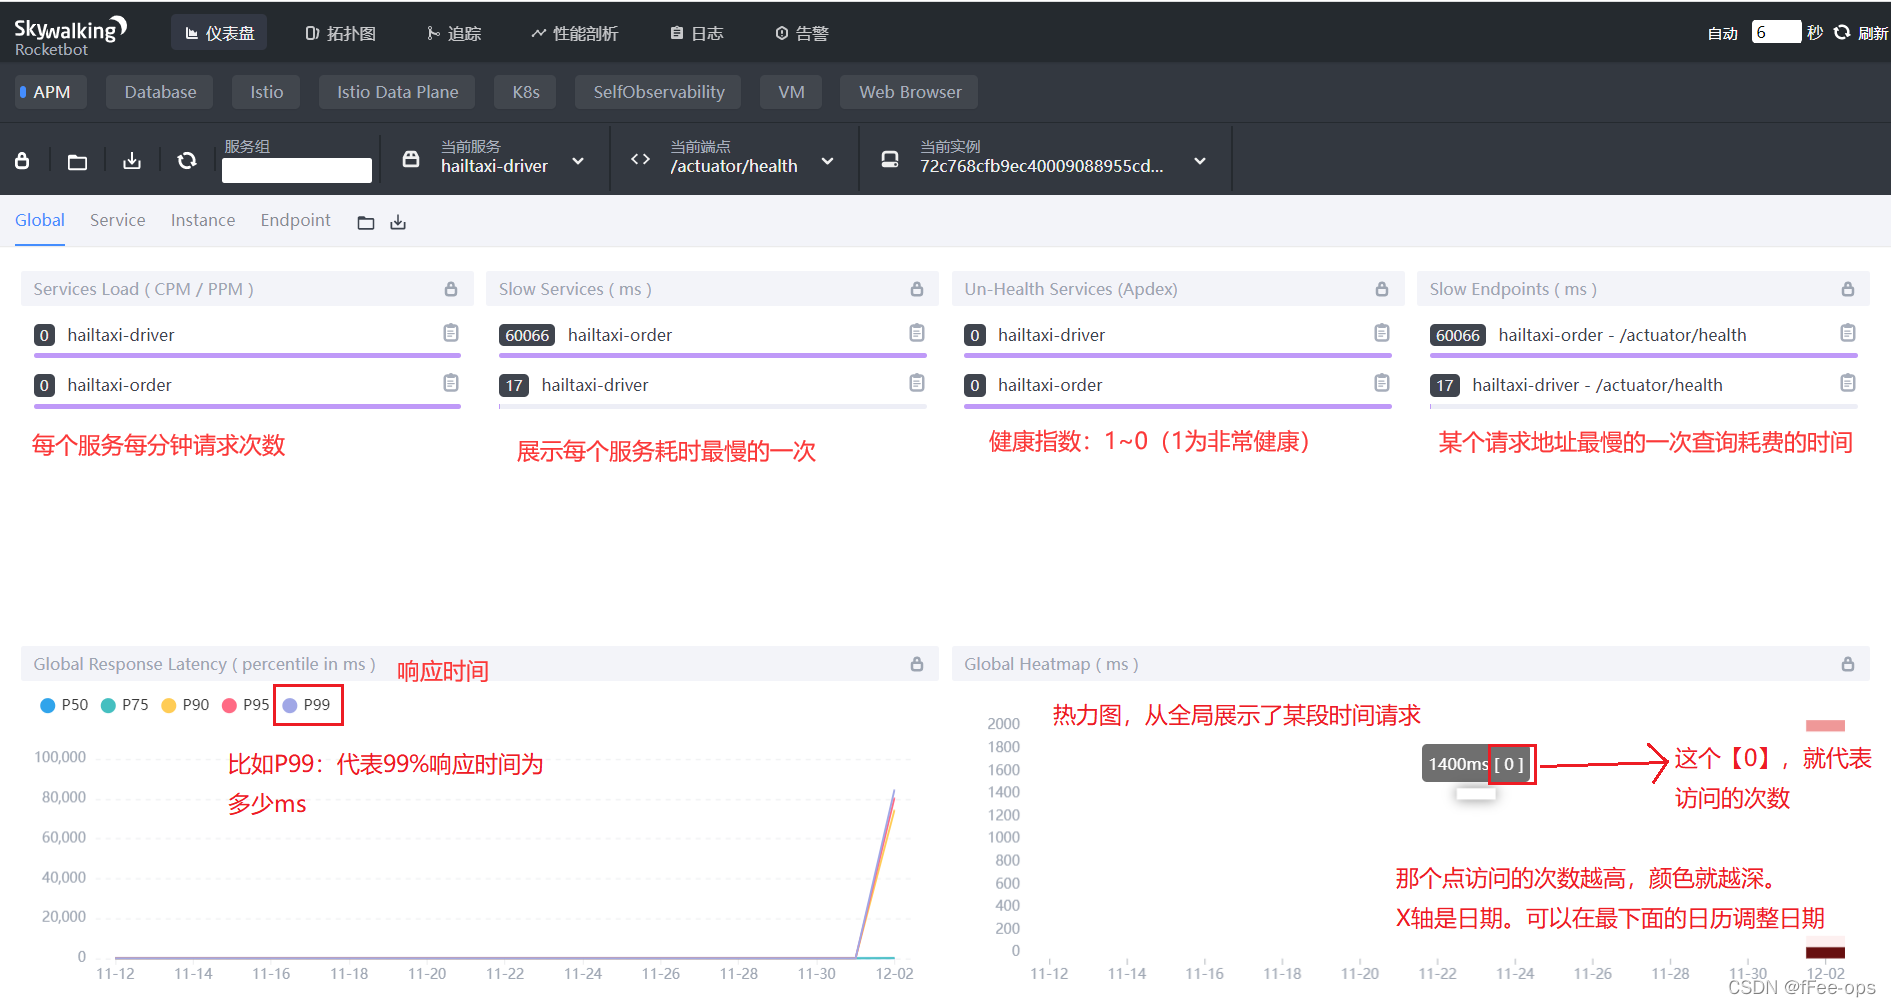Viewport: 1891px width, 1007px height.
Task: Click download icon next to Endpoint tab
Action: click(398, 222)
